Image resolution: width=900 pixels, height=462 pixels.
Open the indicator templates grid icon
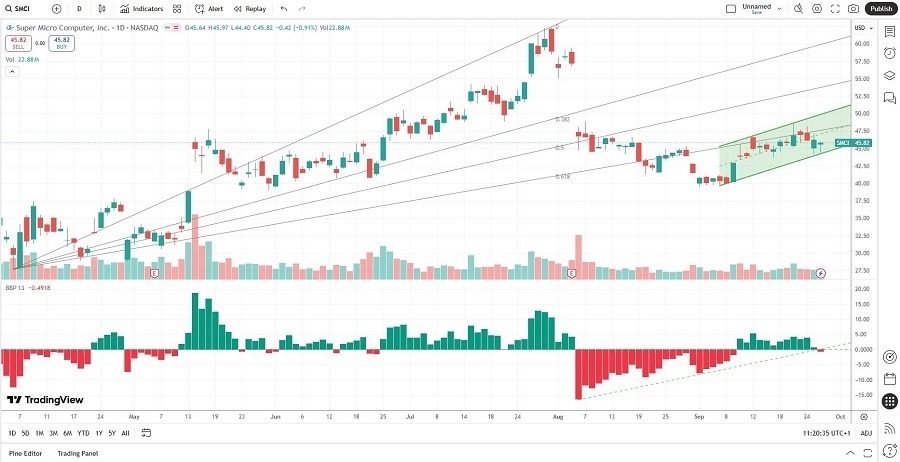pyautogui.click(x=177, y=8)
